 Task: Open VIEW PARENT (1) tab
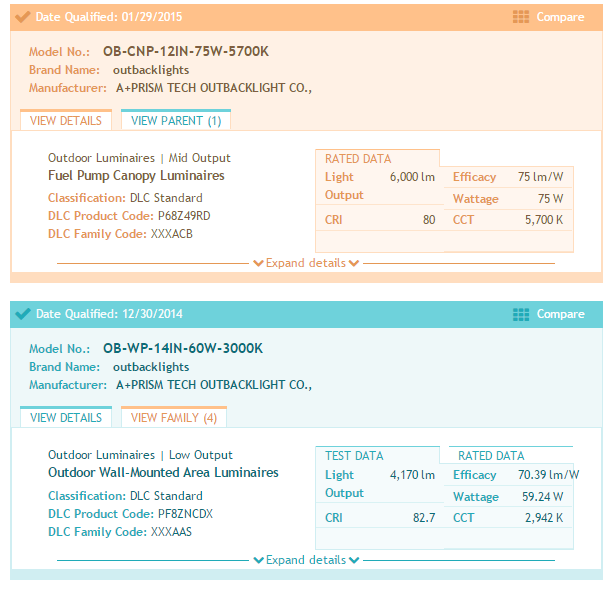pyautogui.click(x=176, y=120)
